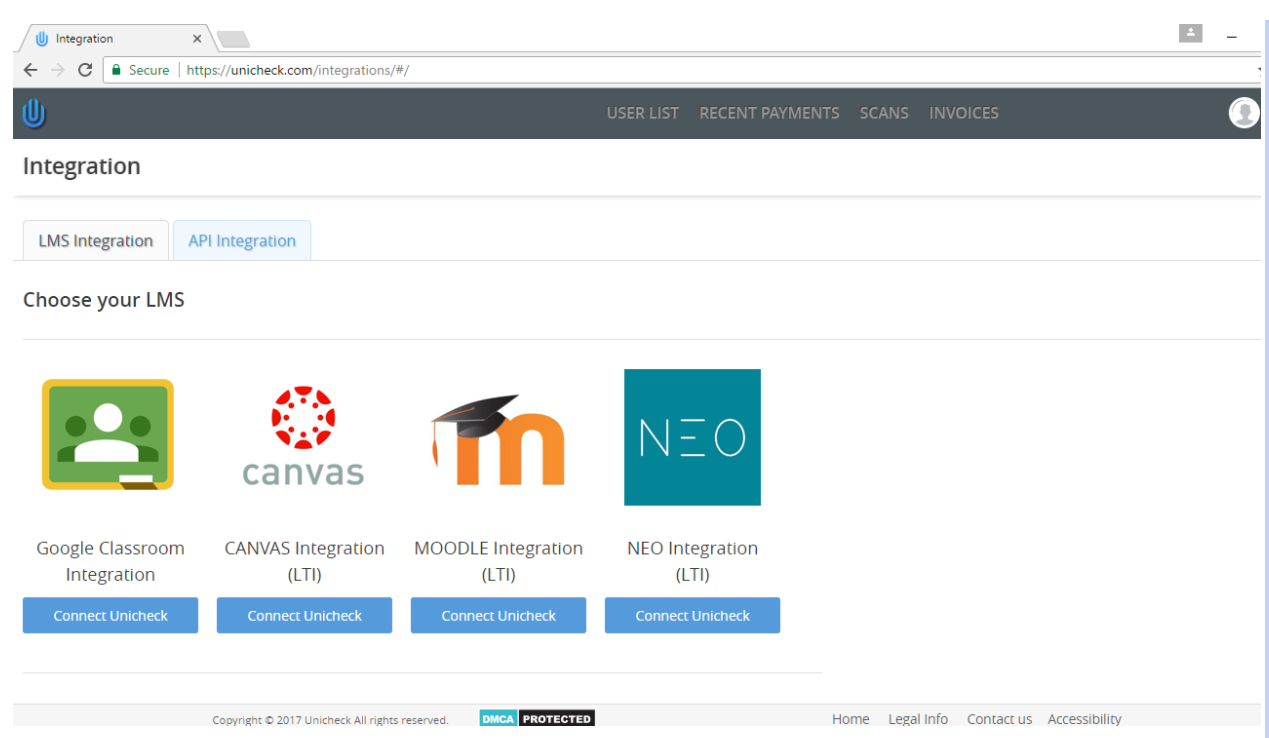Image resolution: width=1269 pixels, height=738 pixels.
Task: Open the Contact us footer link
Action: click(x=999, y=719)
